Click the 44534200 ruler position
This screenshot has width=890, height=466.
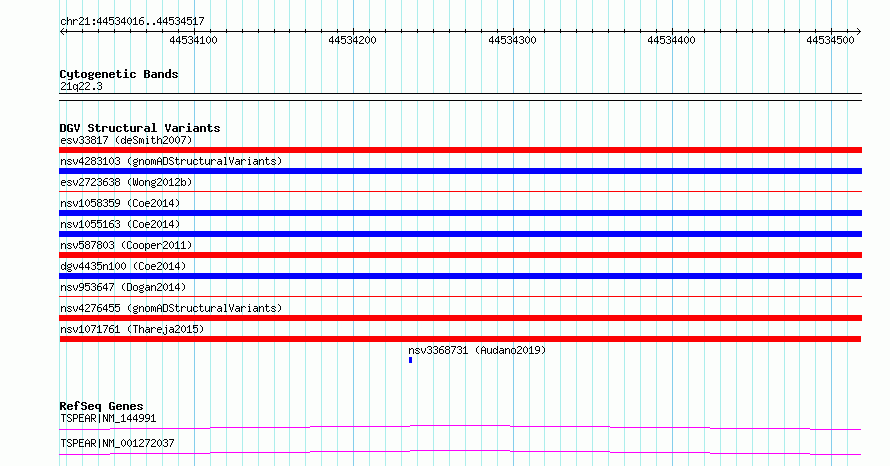352,40
